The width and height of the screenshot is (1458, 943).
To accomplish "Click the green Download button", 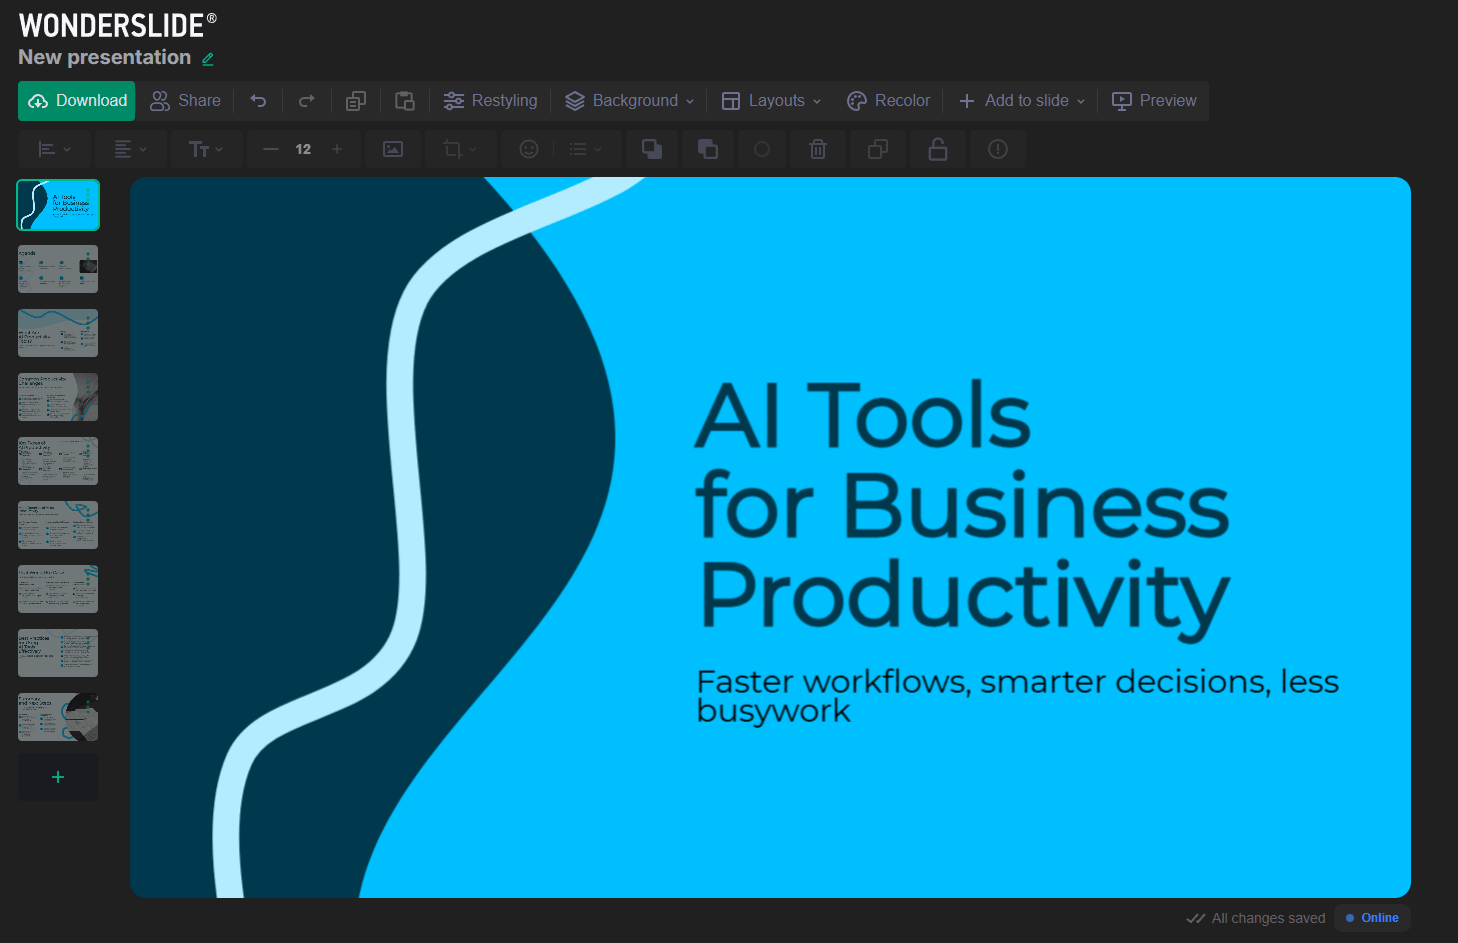I will tap(77, 101).
